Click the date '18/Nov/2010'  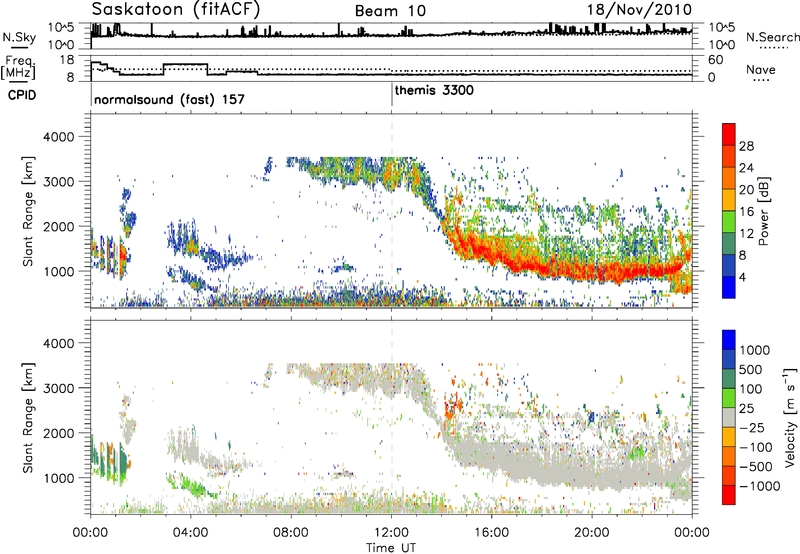(639, 10)
